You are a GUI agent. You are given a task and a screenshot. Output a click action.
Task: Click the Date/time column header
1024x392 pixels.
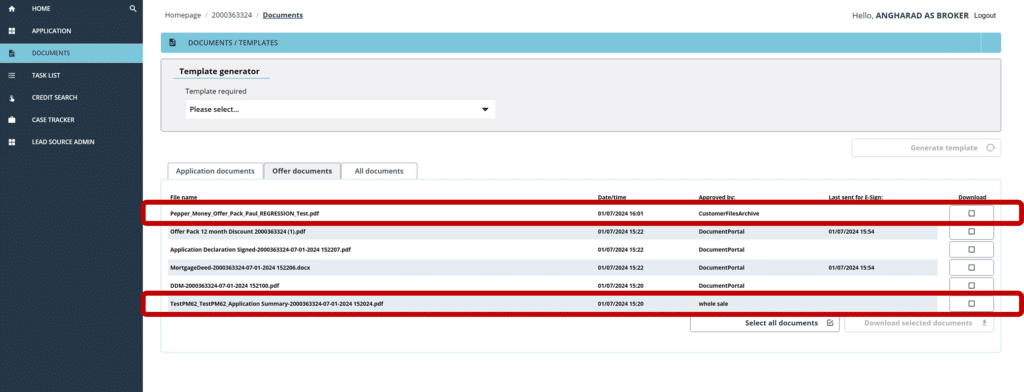(x=612, y=197)
